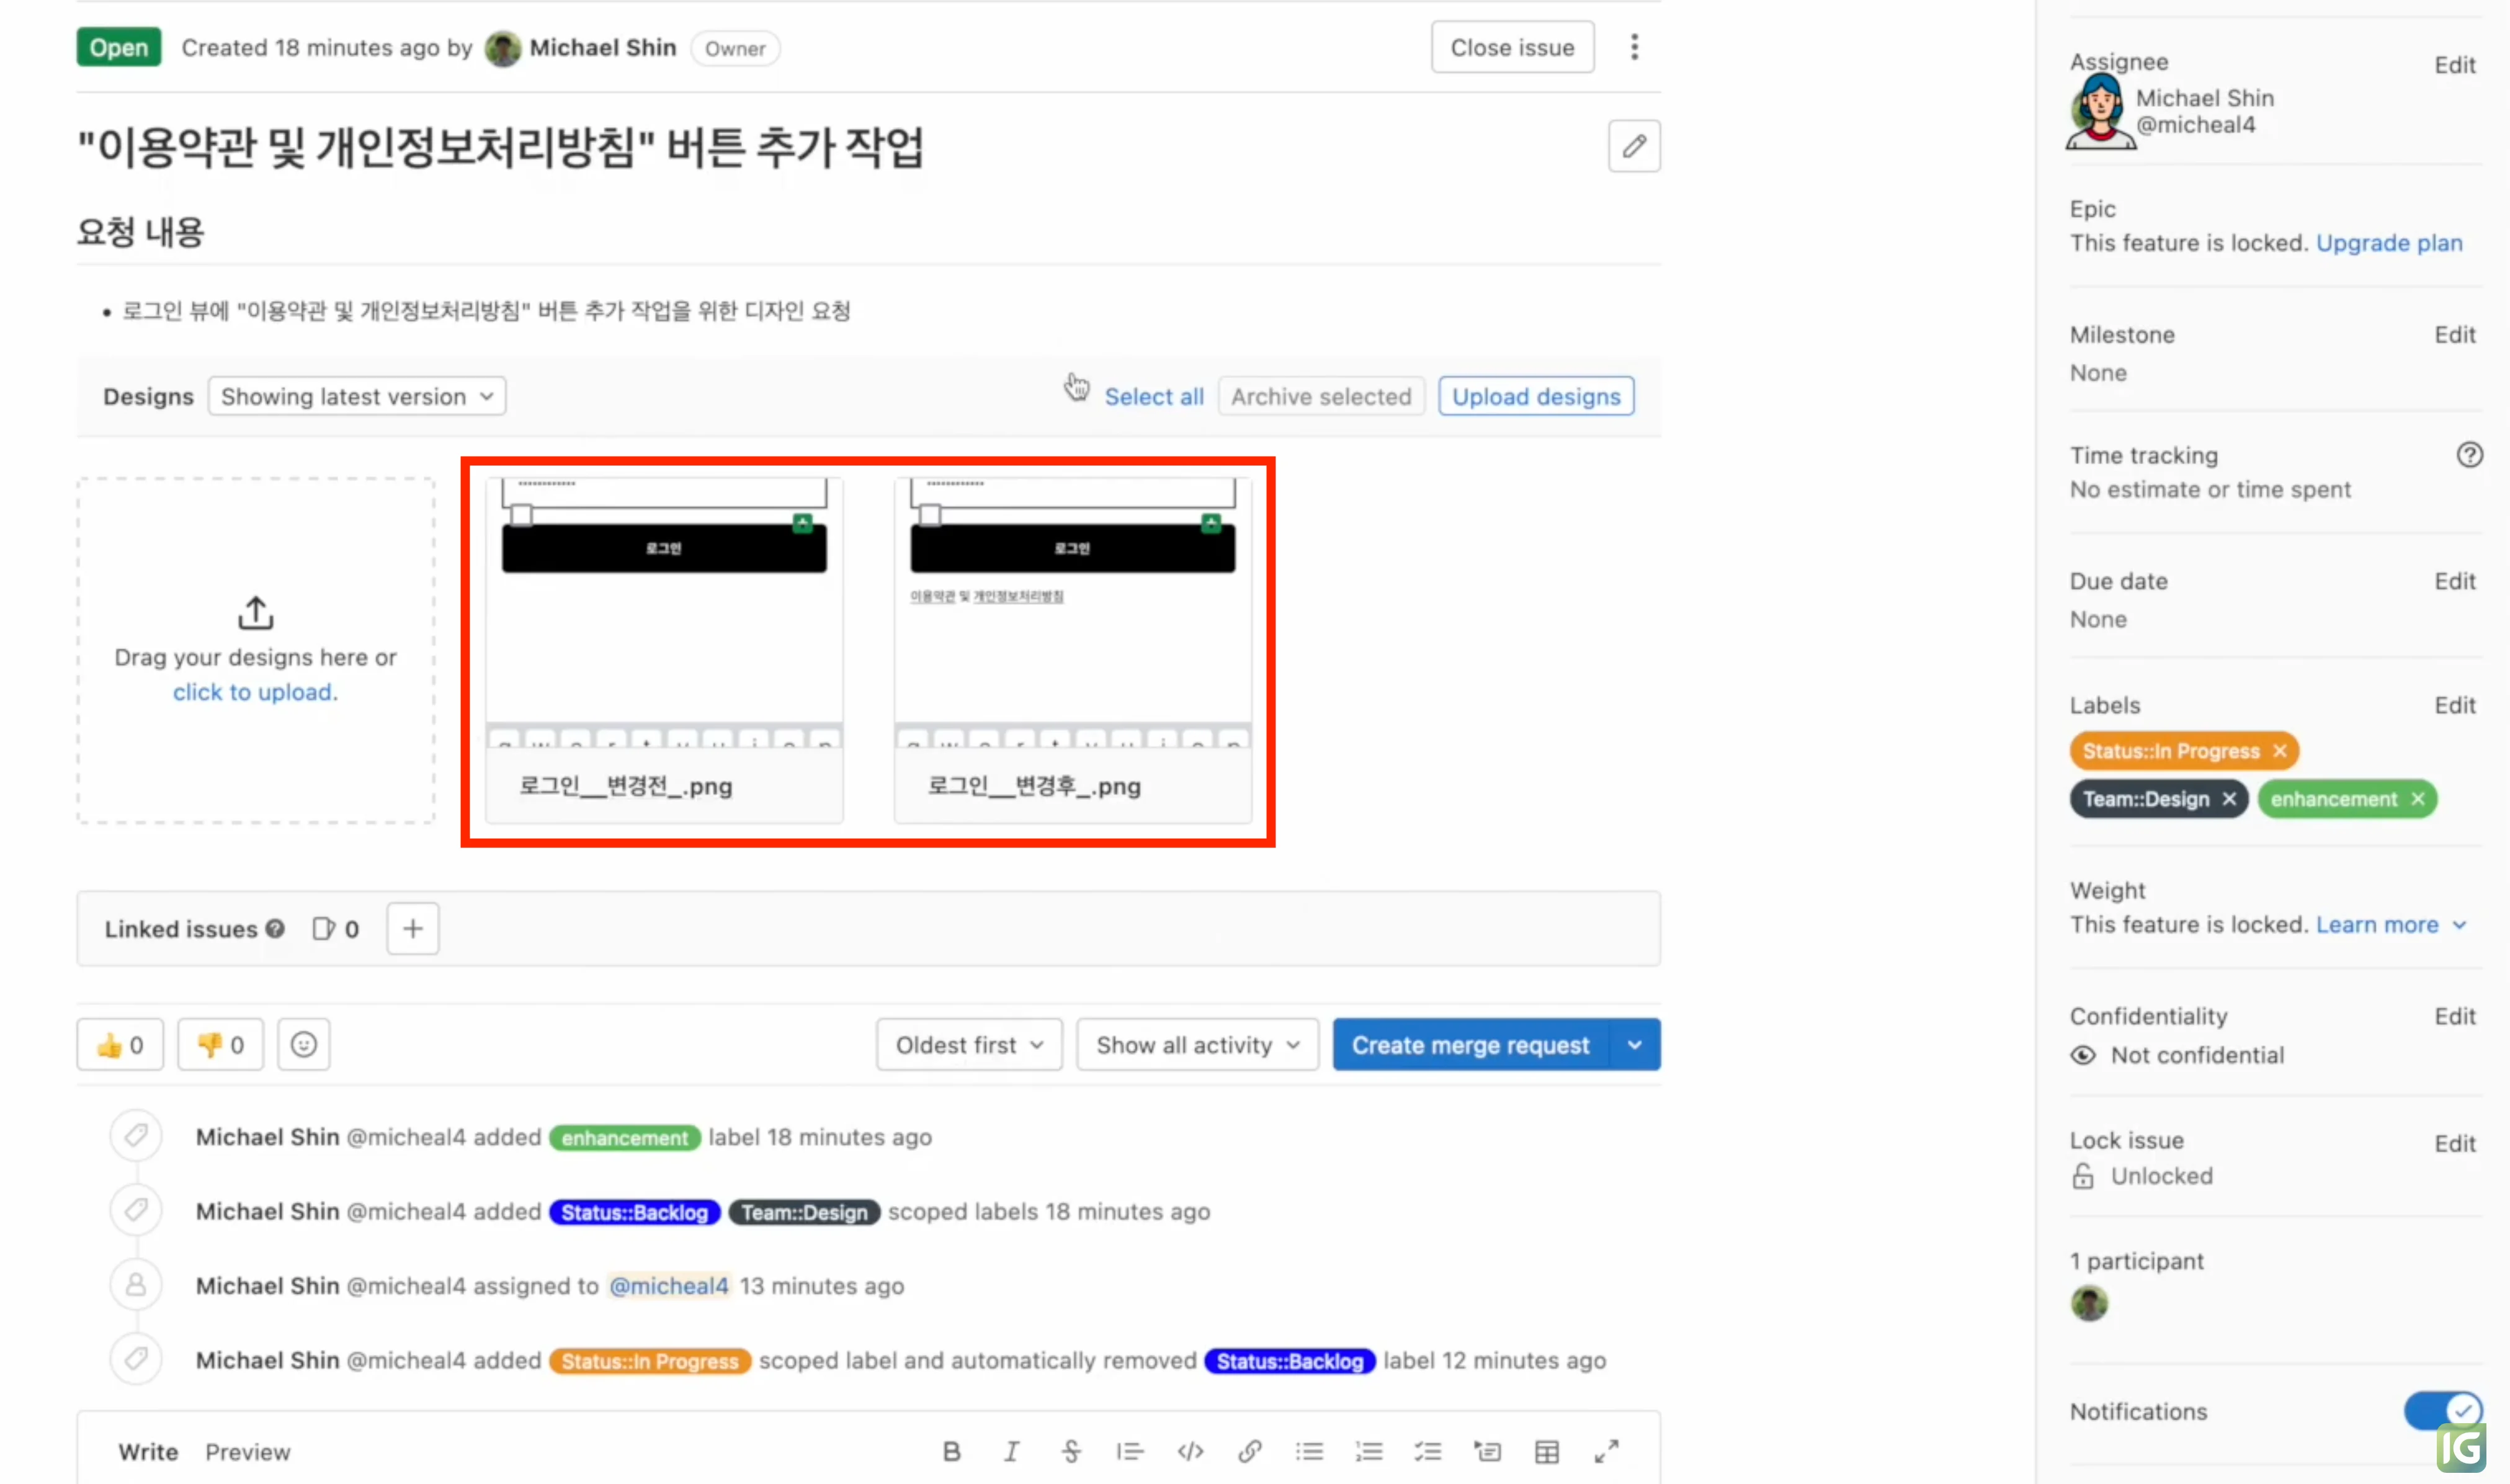Insert a table into the comment
Image resolution: width=2510 pixels, height=1484 pixels.
coord(1547,1451)
